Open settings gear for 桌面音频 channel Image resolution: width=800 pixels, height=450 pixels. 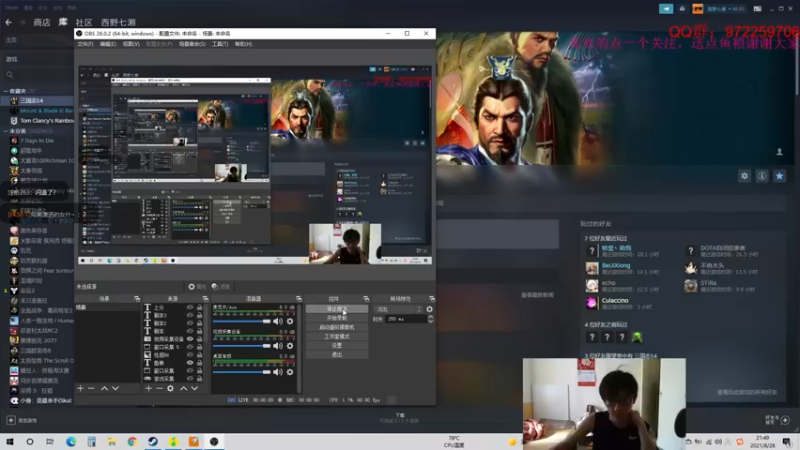(290, 372)
